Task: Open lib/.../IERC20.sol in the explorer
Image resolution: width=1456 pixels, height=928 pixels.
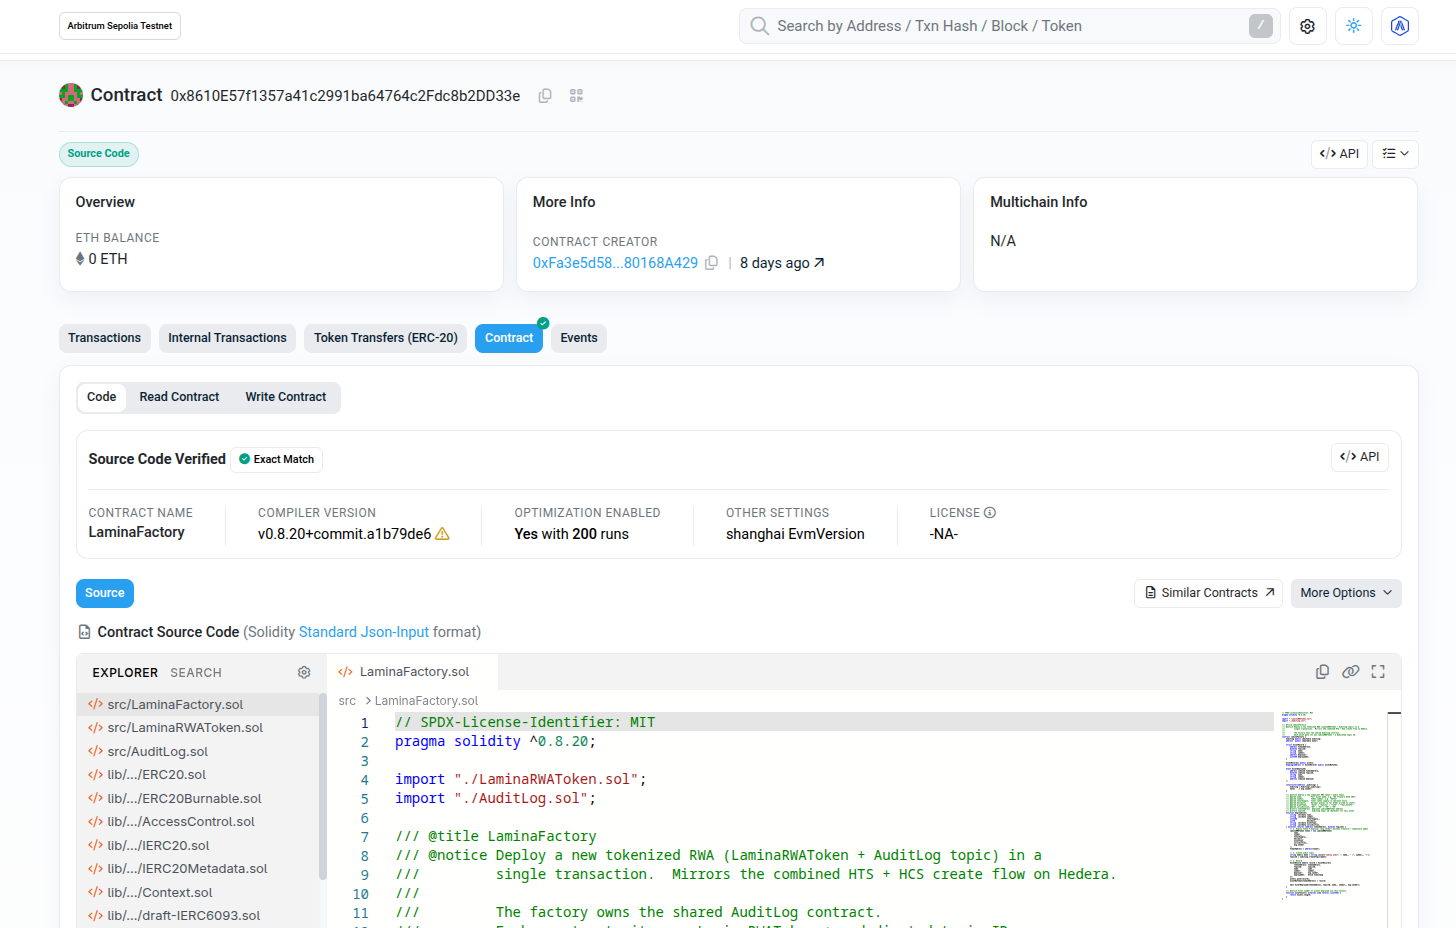Action: [198, 846]
